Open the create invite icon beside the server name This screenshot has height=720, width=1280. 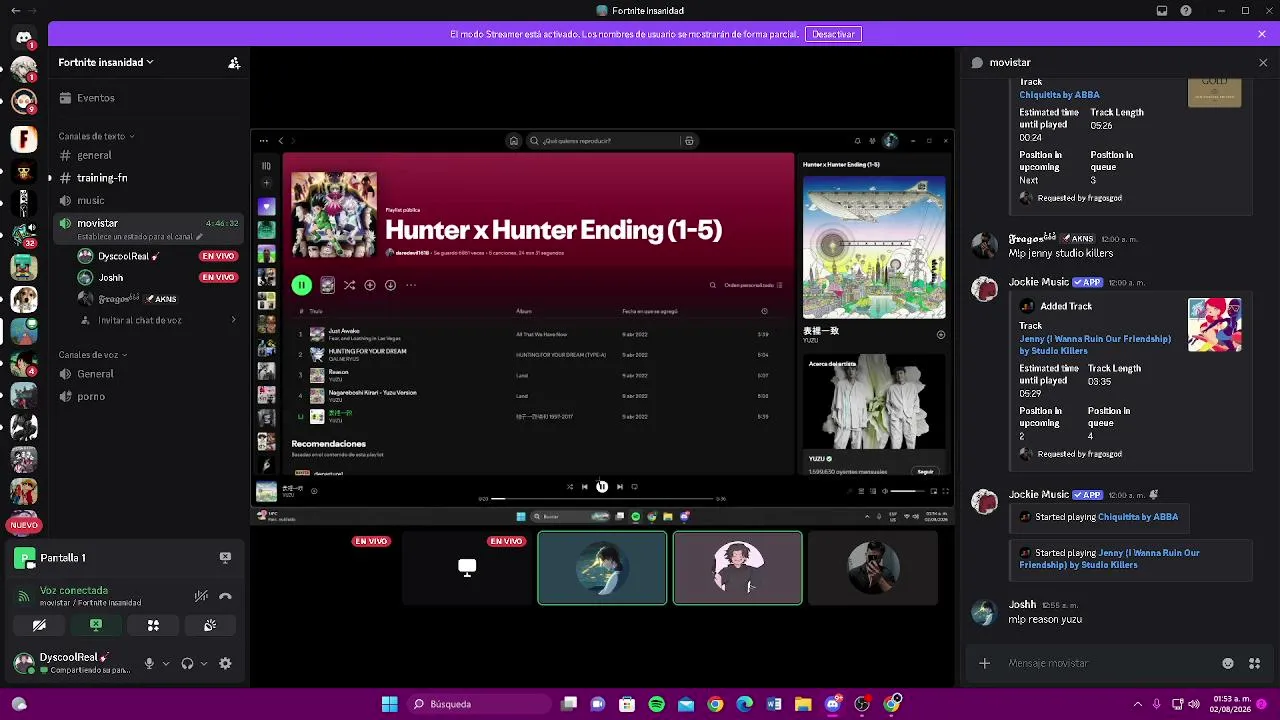point(234,63)
